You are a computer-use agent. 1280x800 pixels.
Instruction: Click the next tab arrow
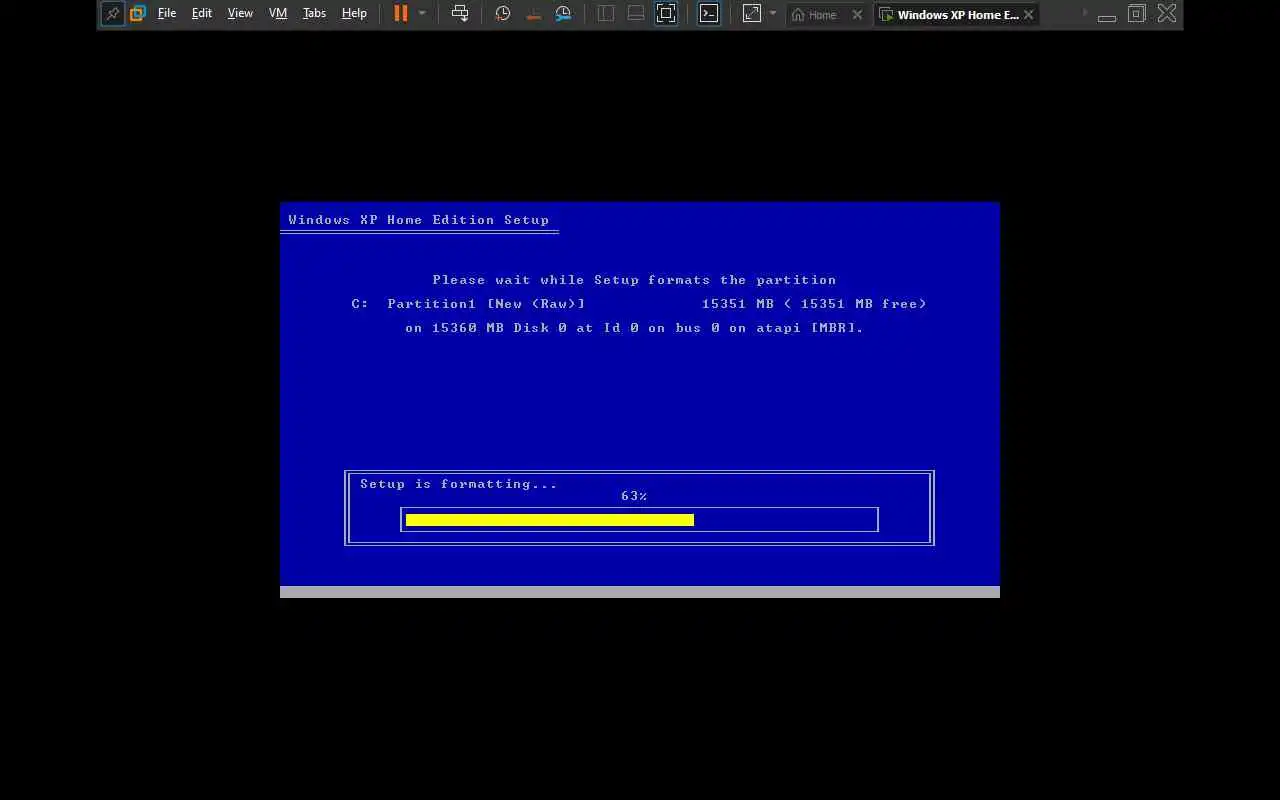click(1085, 14)
